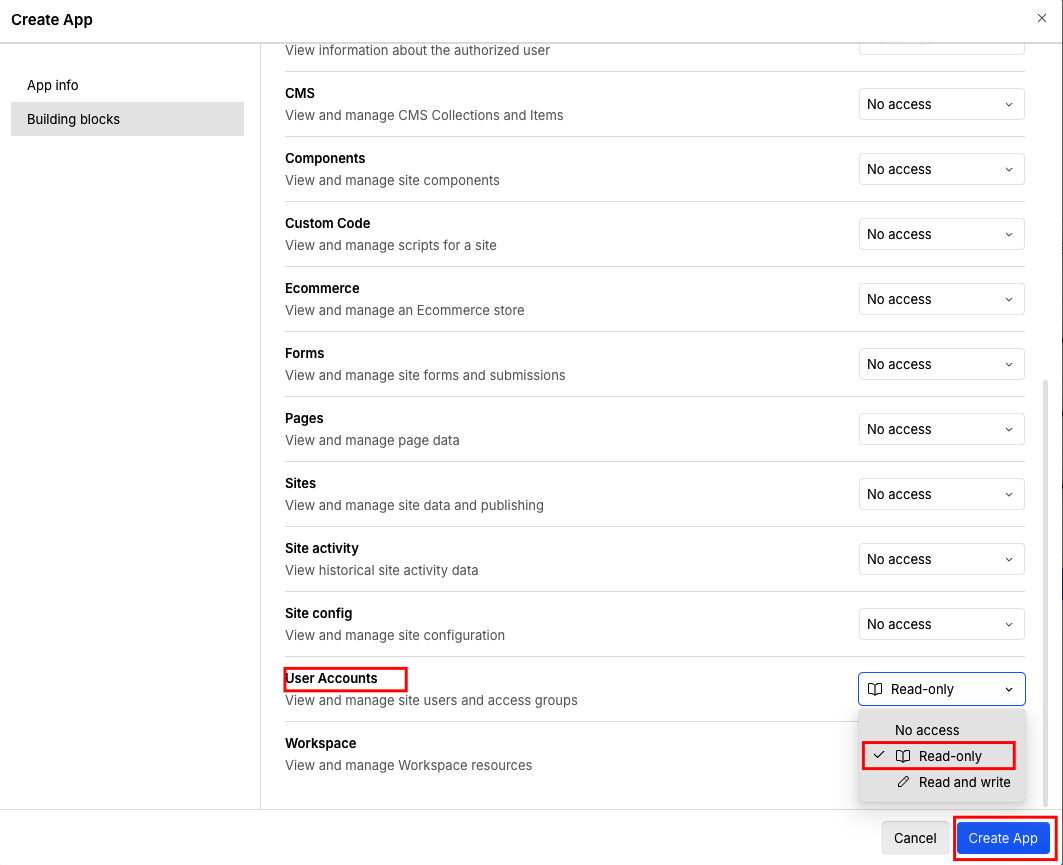Select No access for User Accounts
This screenshot has width=1063, height=865.
coord(926,730)
